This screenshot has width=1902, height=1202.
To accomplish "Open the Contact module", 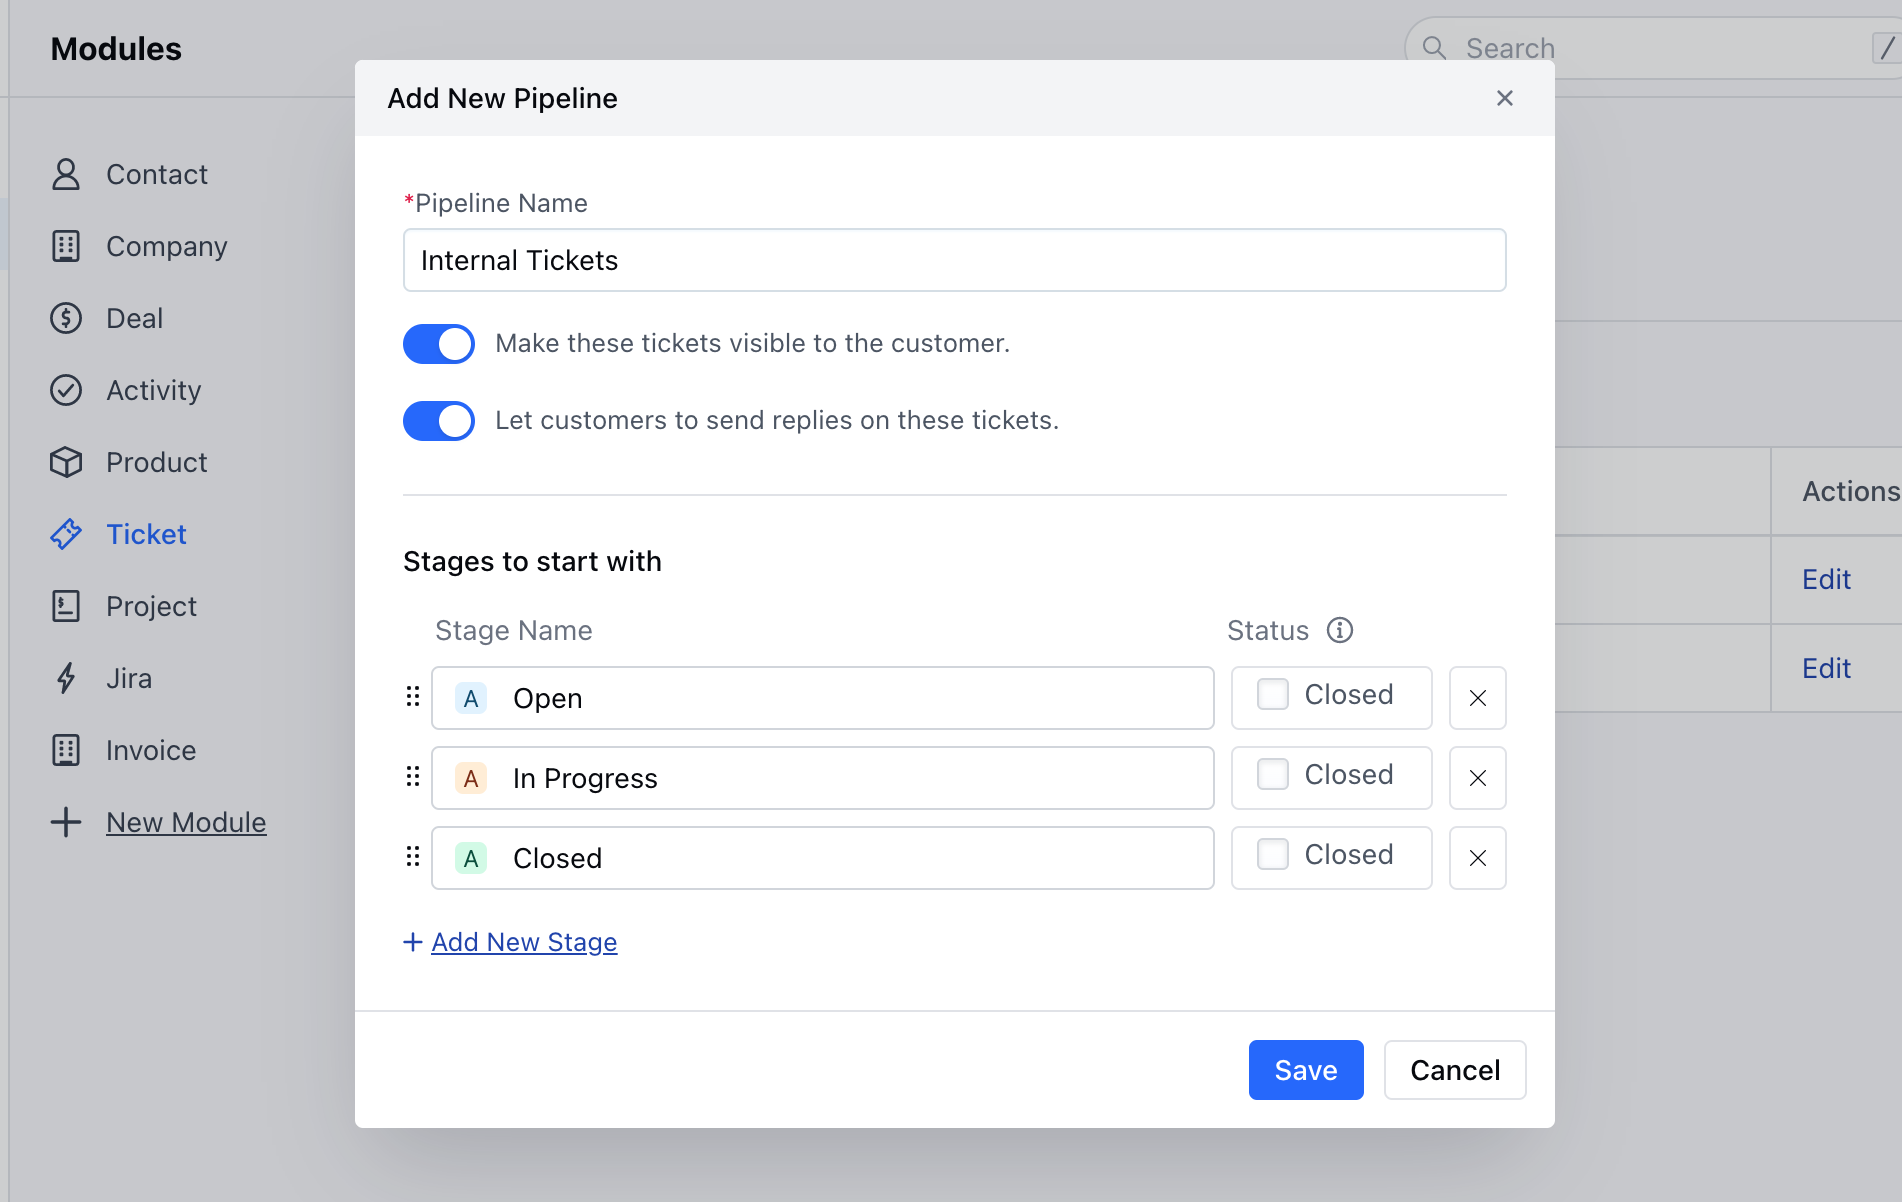I will coord(157,174).
